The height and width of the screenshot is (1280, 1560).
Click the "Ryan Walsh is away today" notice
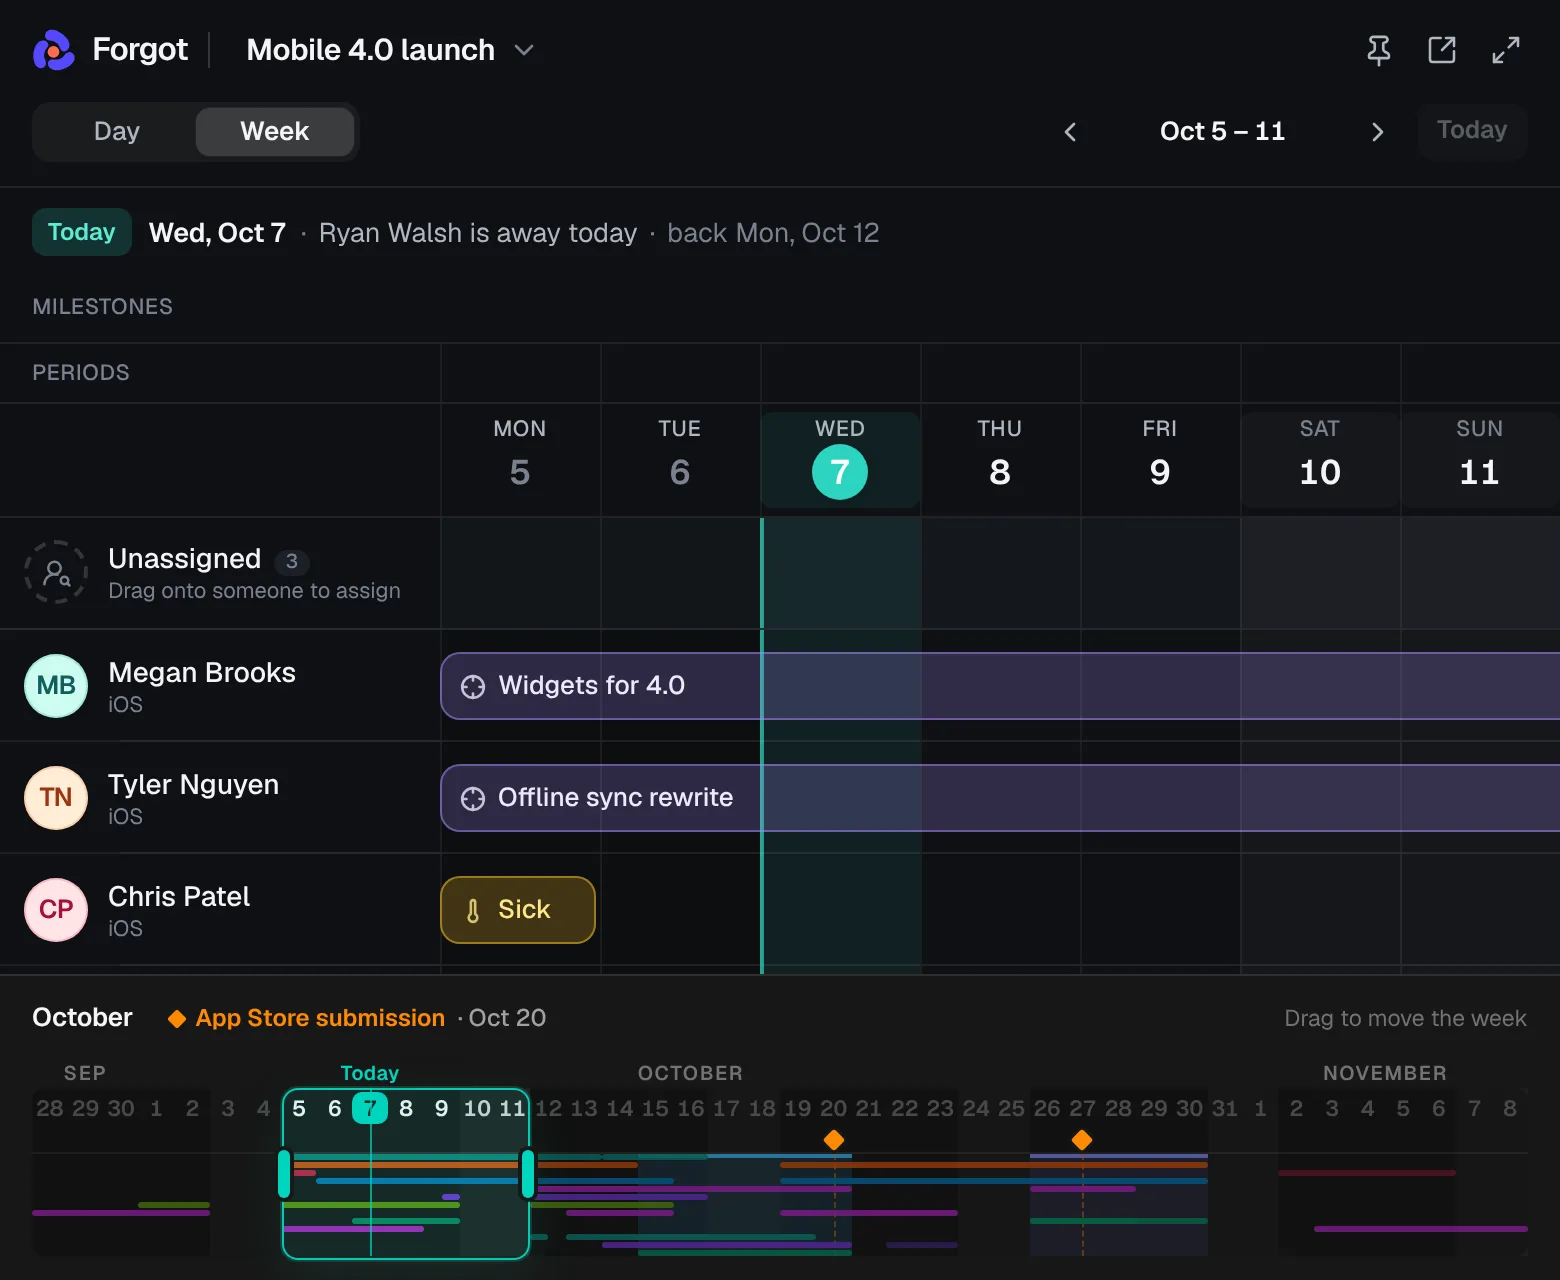click(x=478, y=233)
